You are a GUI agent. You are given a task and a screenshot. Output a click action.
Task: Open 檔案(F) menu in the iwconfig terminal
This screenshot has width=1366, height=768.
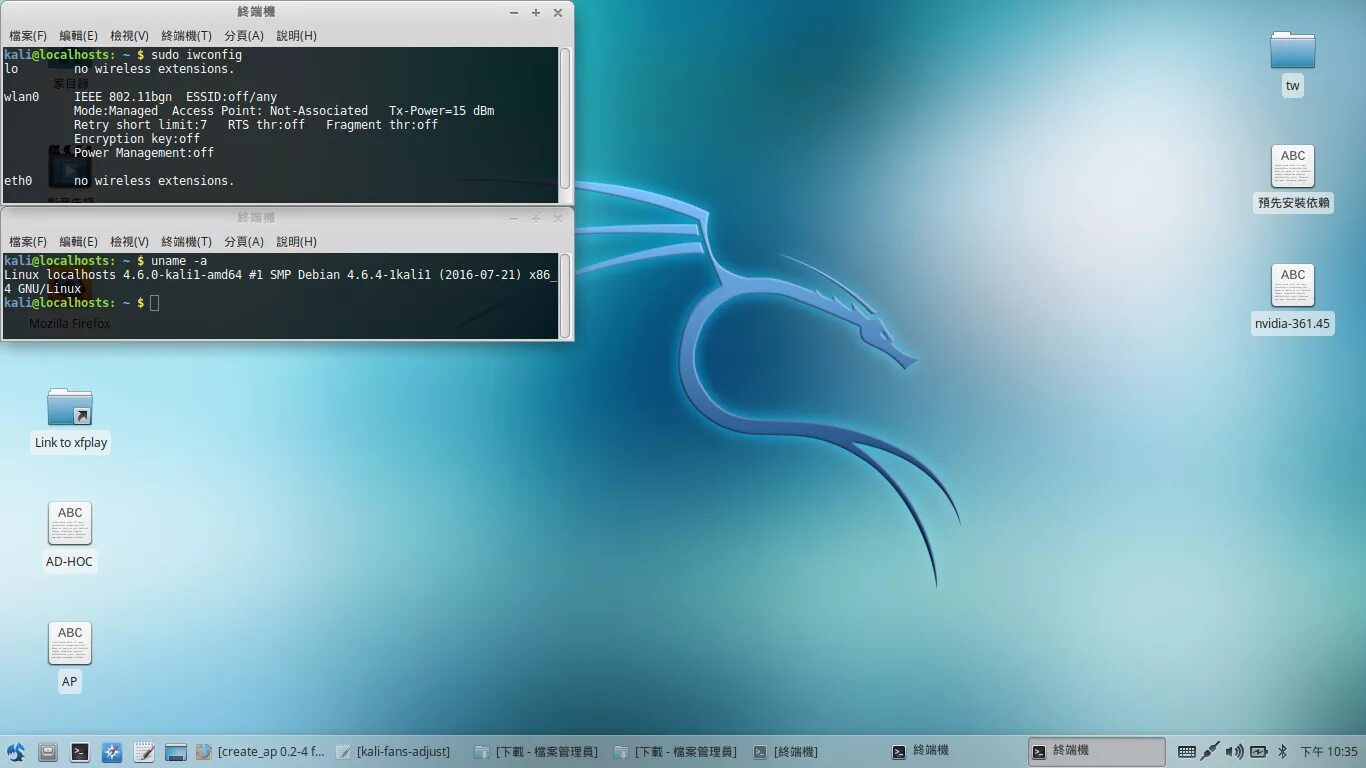click(x=28, y=35)
